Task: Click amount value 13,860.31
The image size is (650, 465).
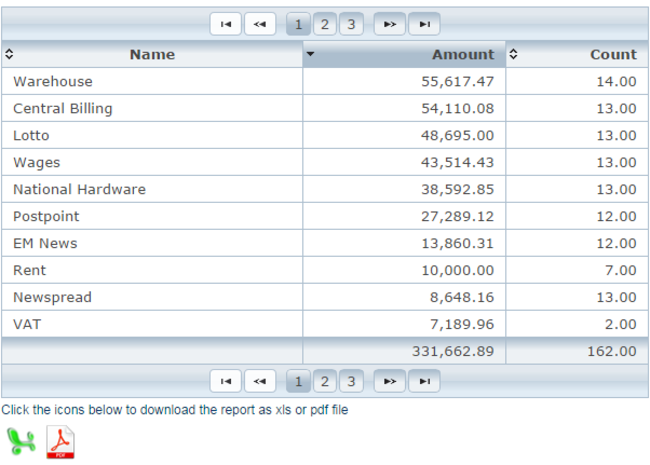Action: [x=458, y=243]
